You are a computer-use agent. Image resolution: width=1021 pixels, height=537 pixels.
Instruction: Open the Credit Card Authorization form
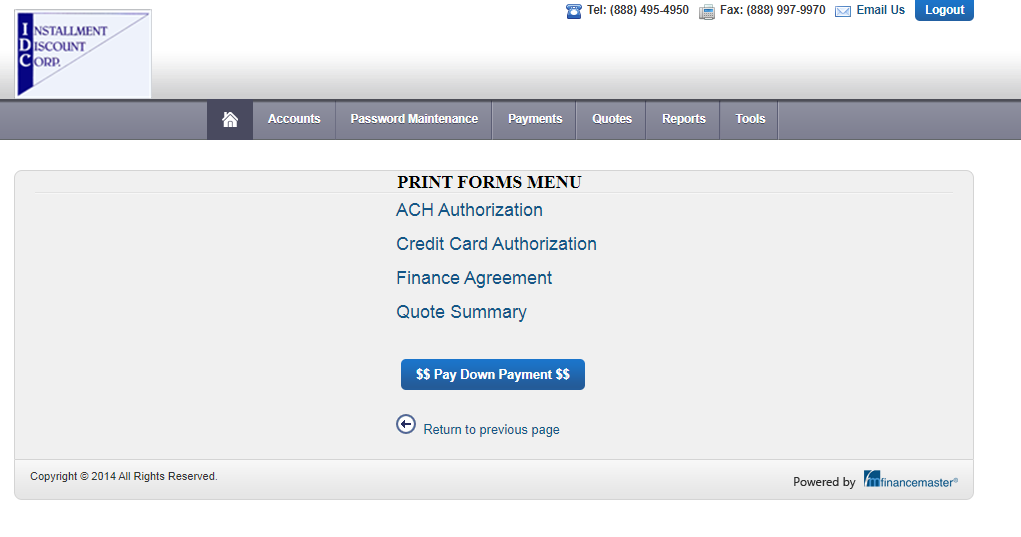pyautogui.click(x=496, y=244)
